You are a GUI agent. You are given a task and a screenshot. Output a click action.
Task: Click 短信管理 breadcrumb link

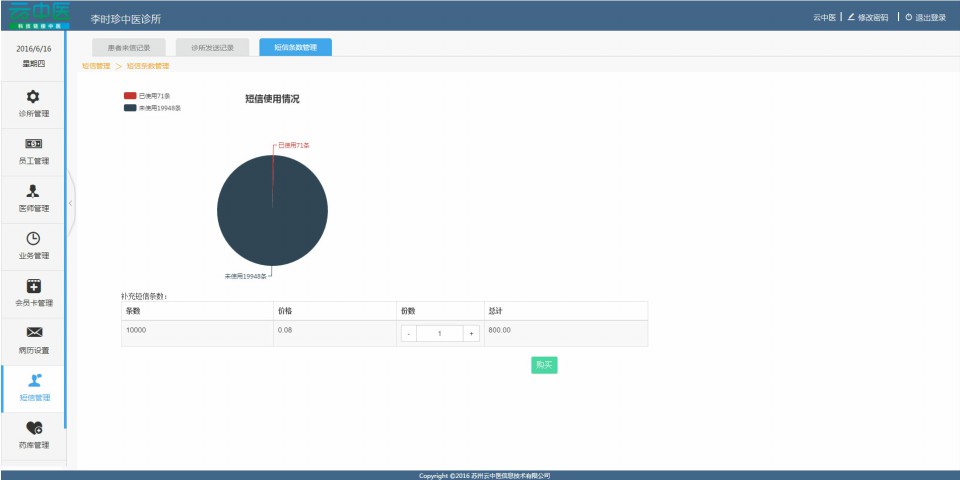(96, 66)
